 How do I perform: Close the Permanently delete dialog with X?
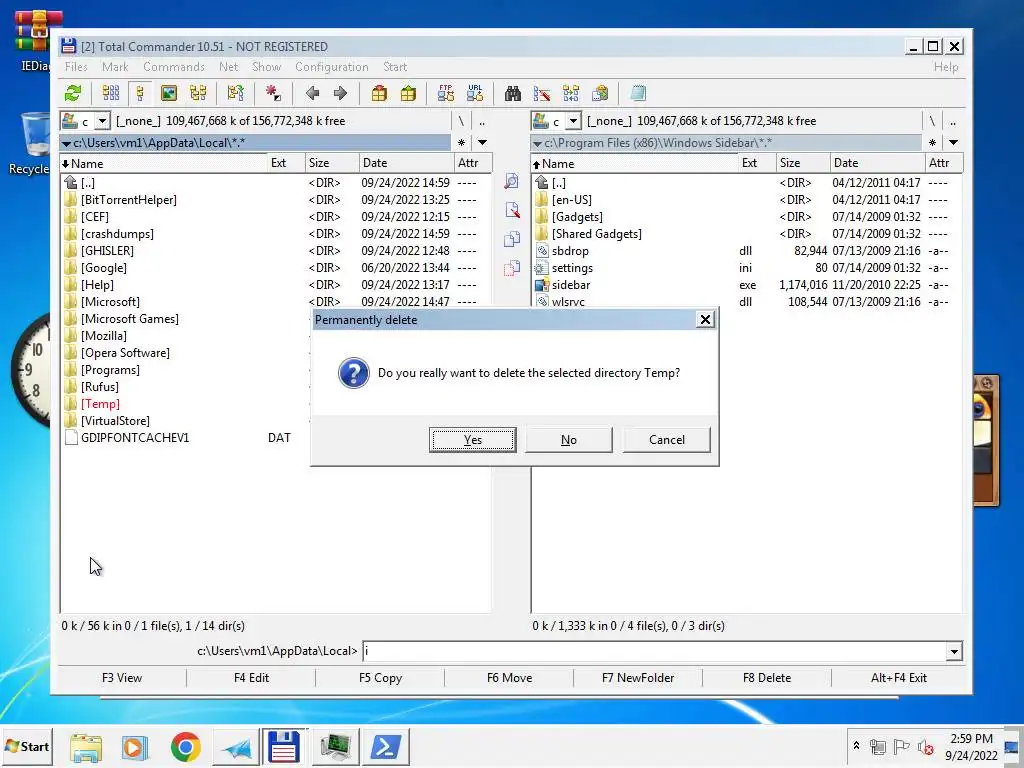click(705, 319)
